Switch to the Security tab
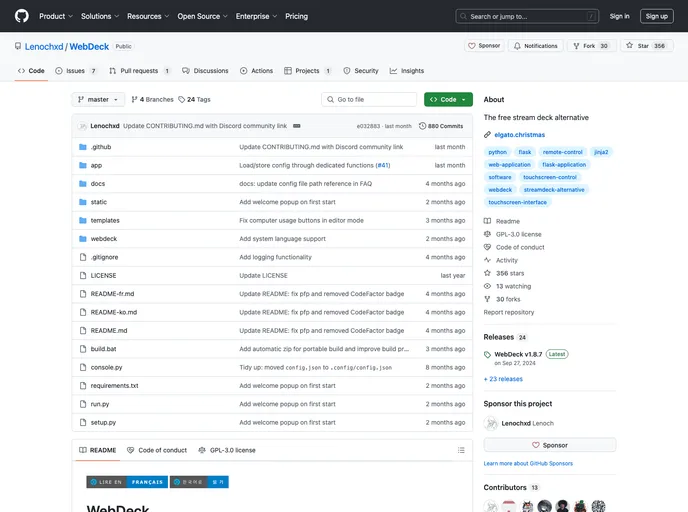688x512 pixels. tap(361, 71)
